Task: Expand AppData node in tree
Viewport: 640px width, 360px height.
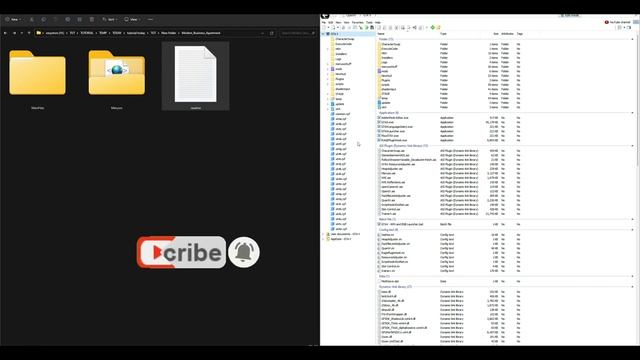Action: pos(324,239)
